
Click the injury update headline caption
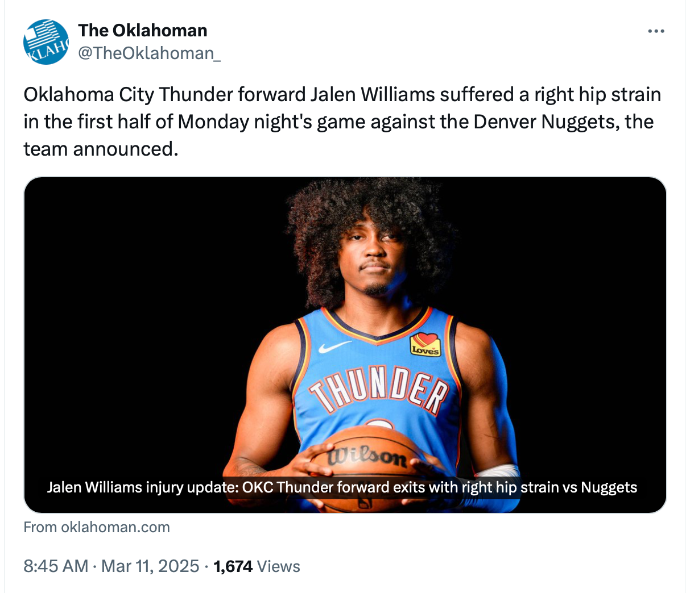tap(342, 487)
